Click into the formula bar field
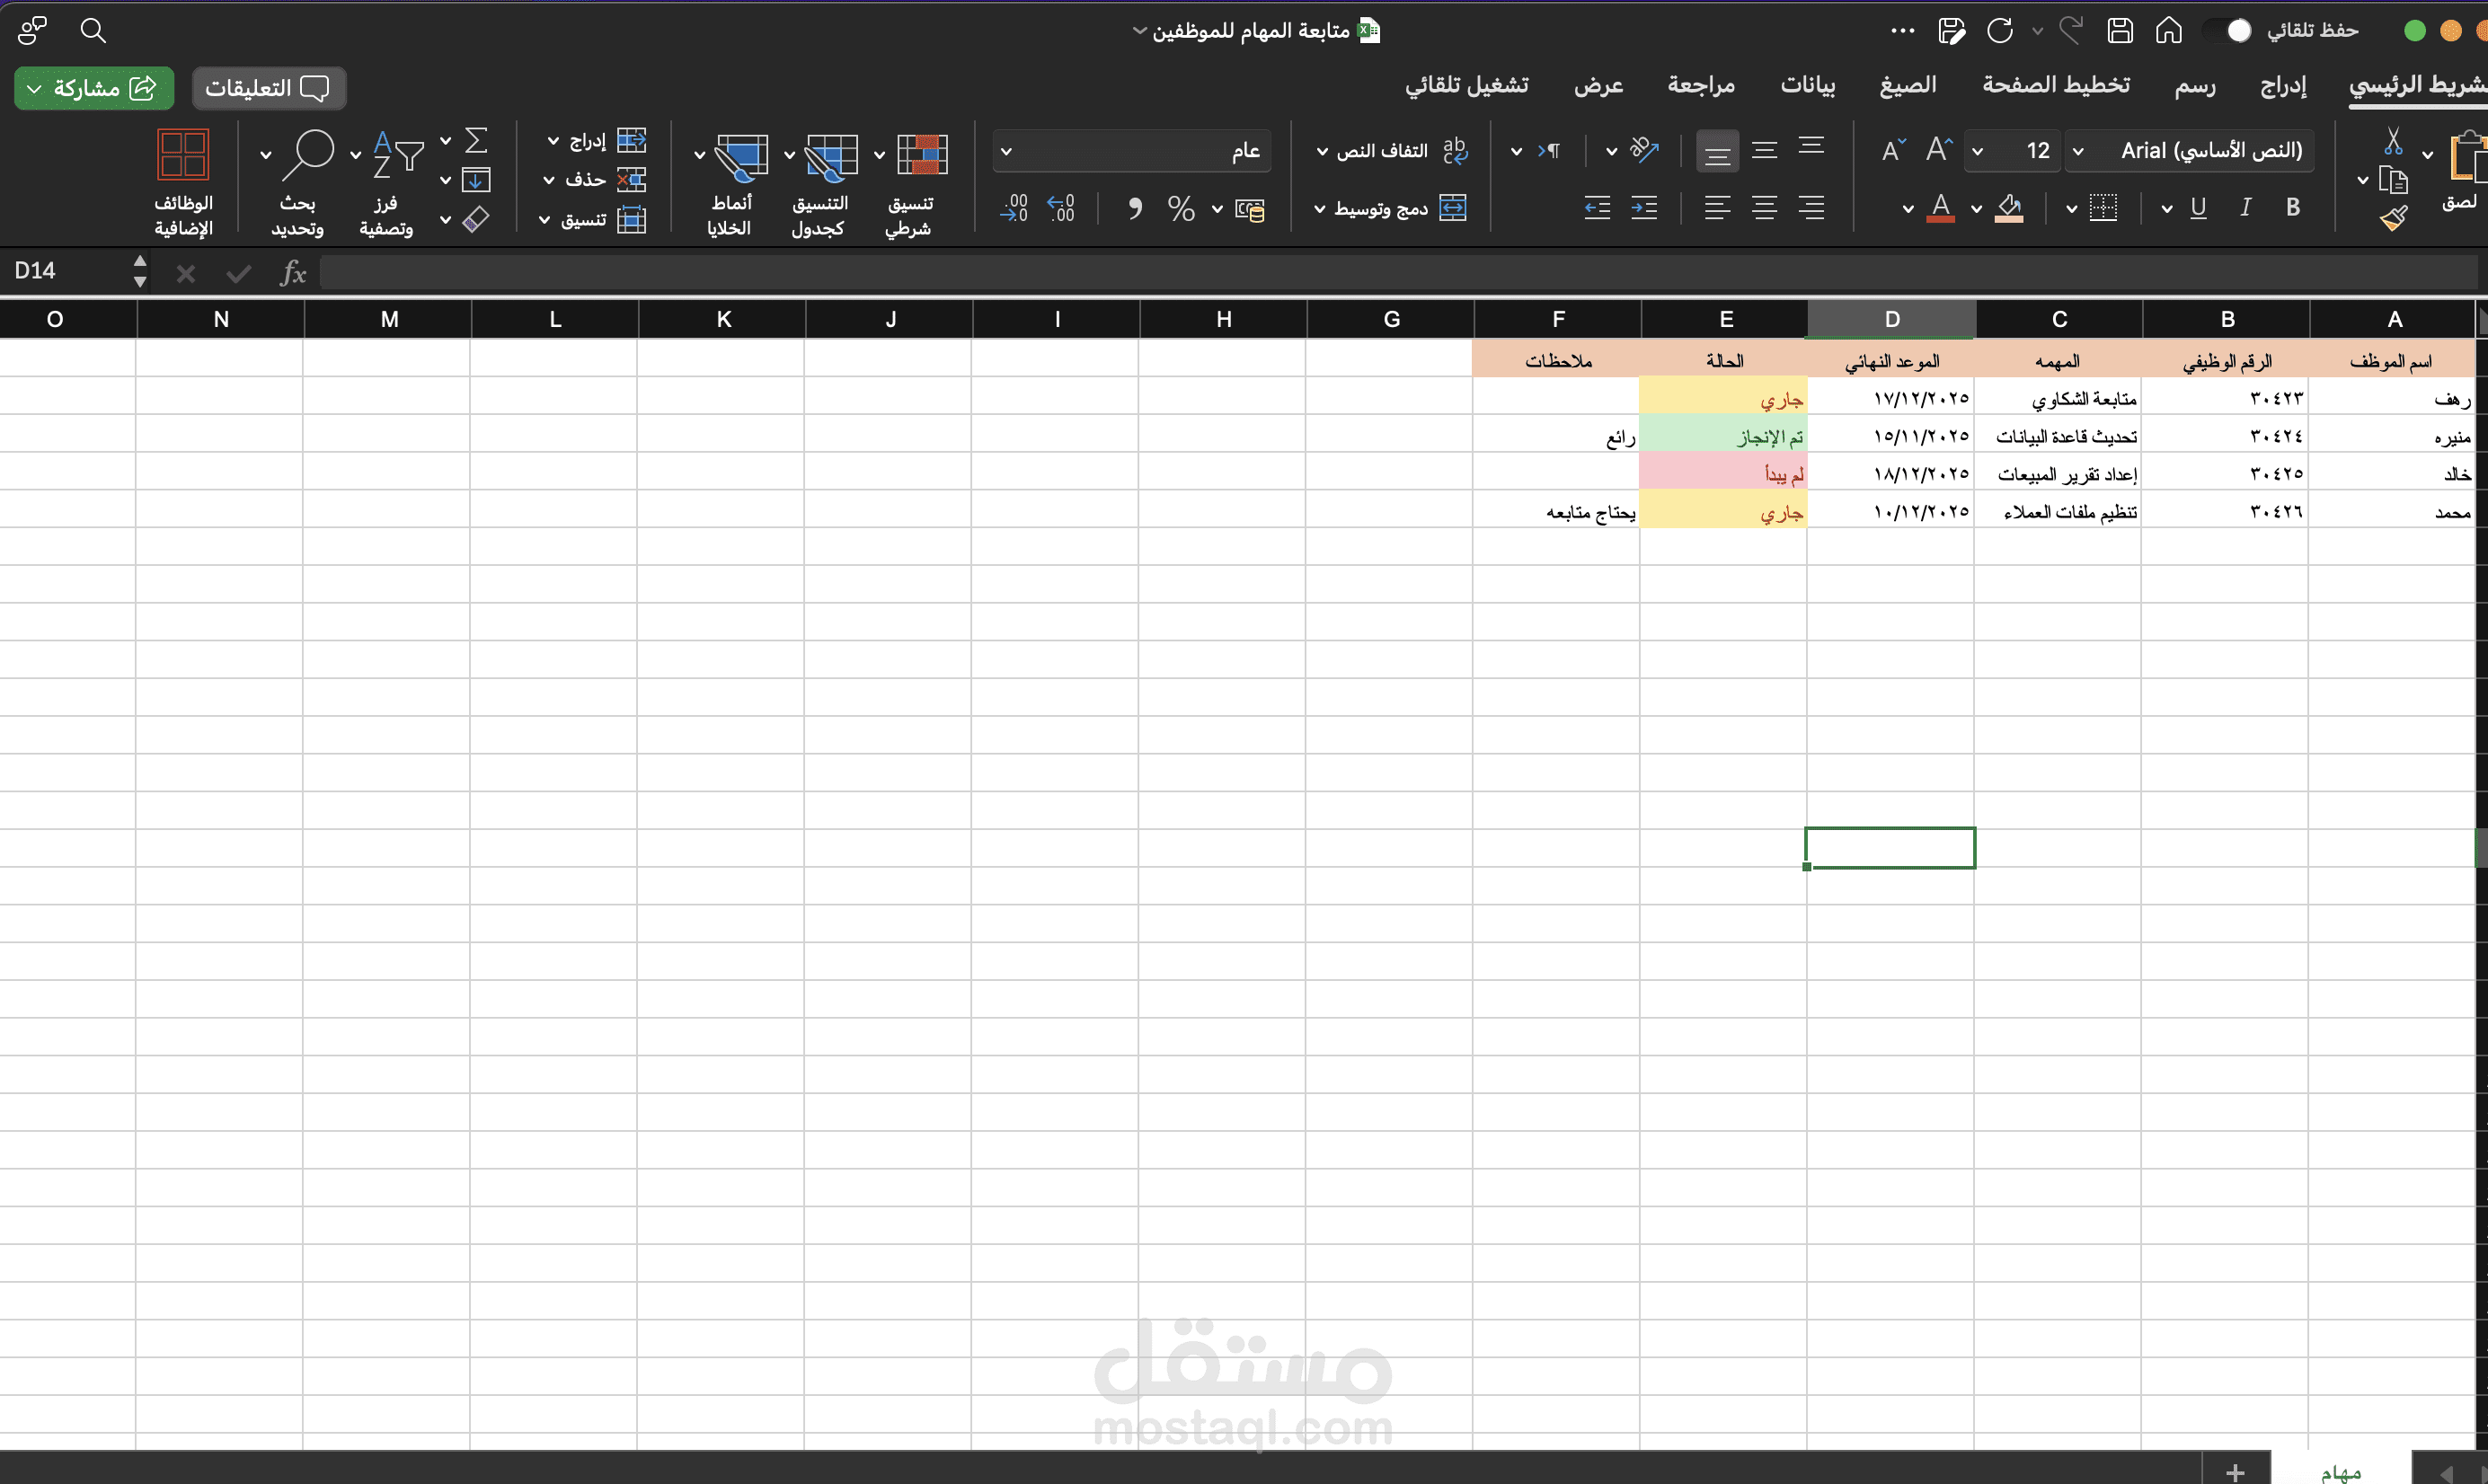This screenshot has height=1484, width=2488. coord(1398,272)
